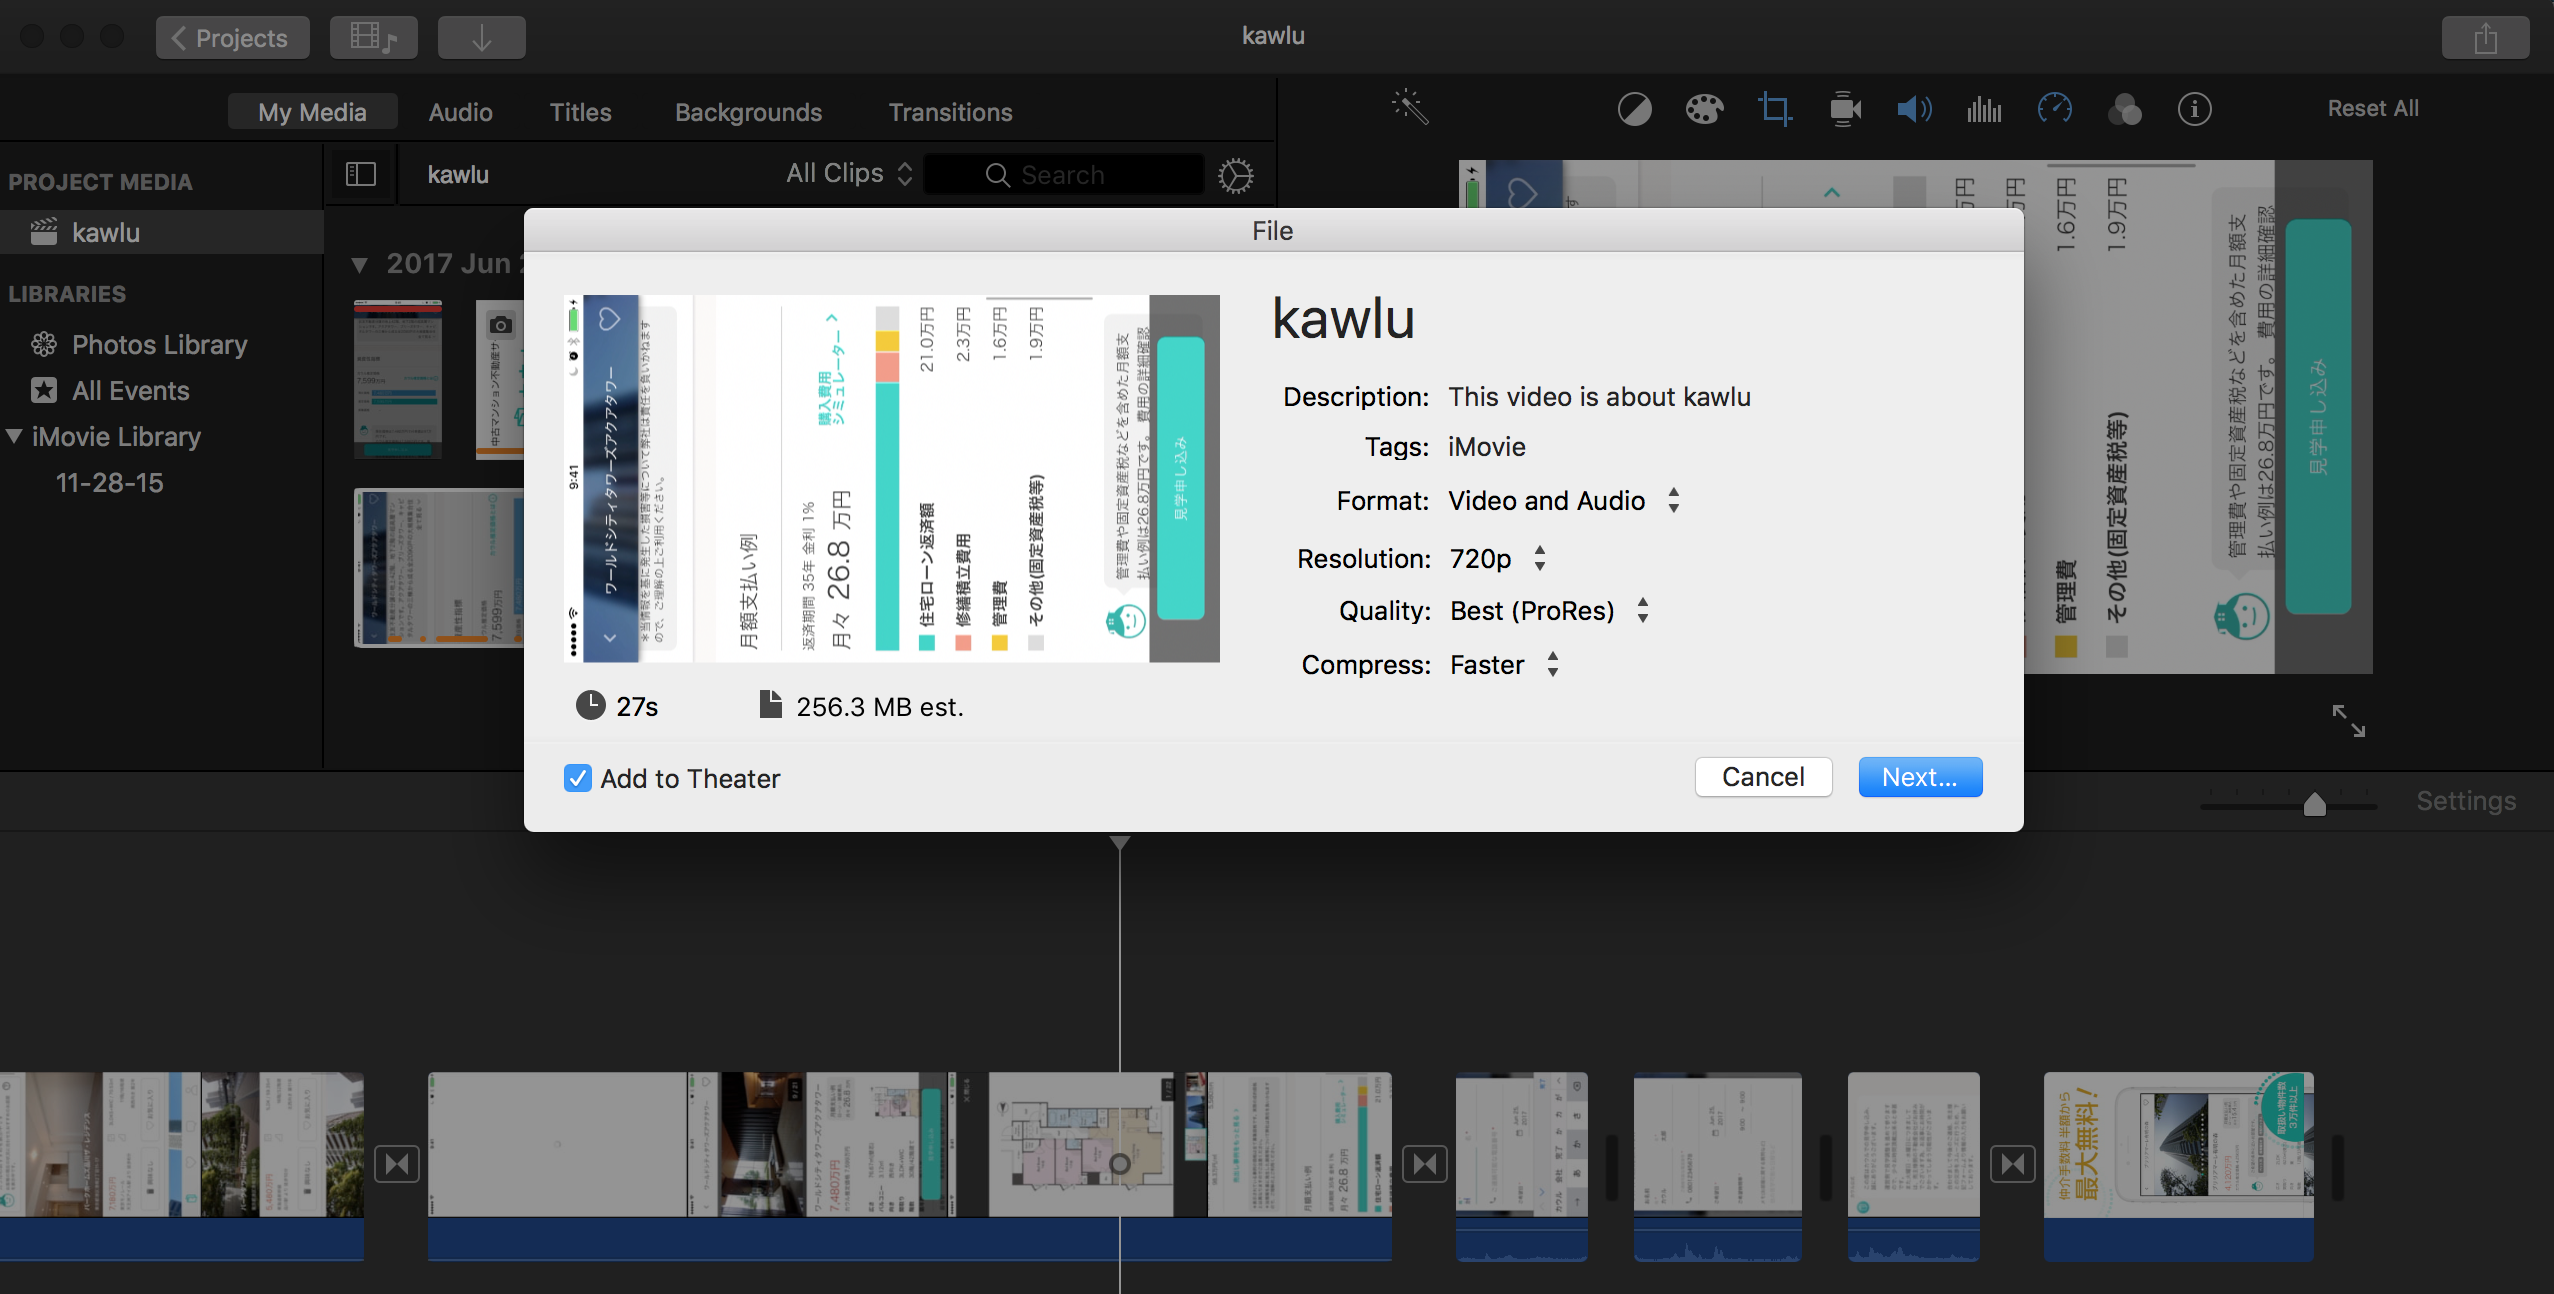Click Cancel to dismiss the dialog
Image resolution: width=2554 pixels, height=1294 pixels.
[1762, 776]
